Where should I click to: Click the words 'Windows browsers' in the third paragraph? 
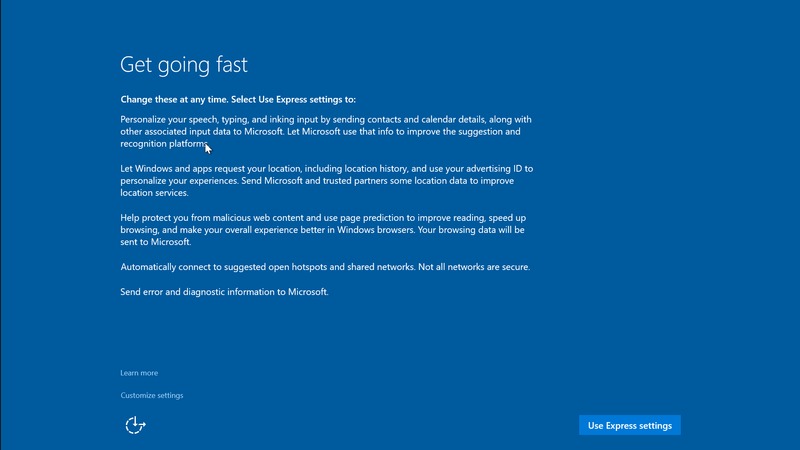coord(407,230)
